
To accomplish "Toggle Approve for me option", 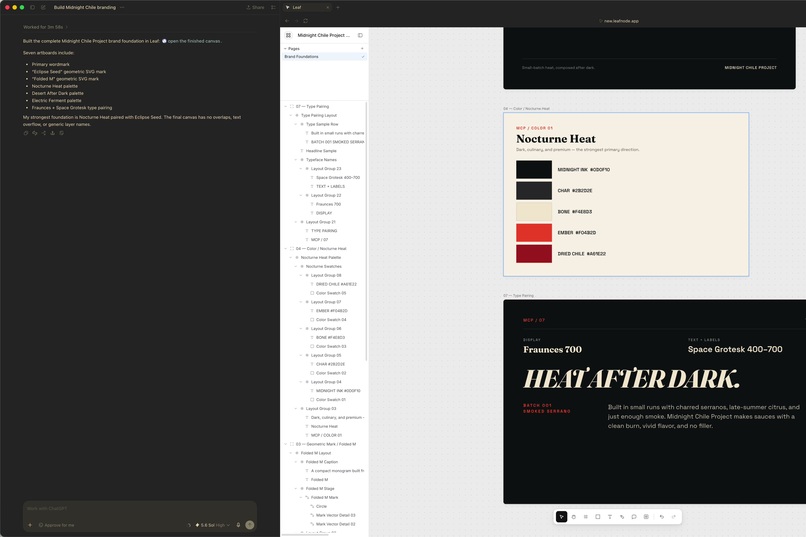I will coord(57,525).
